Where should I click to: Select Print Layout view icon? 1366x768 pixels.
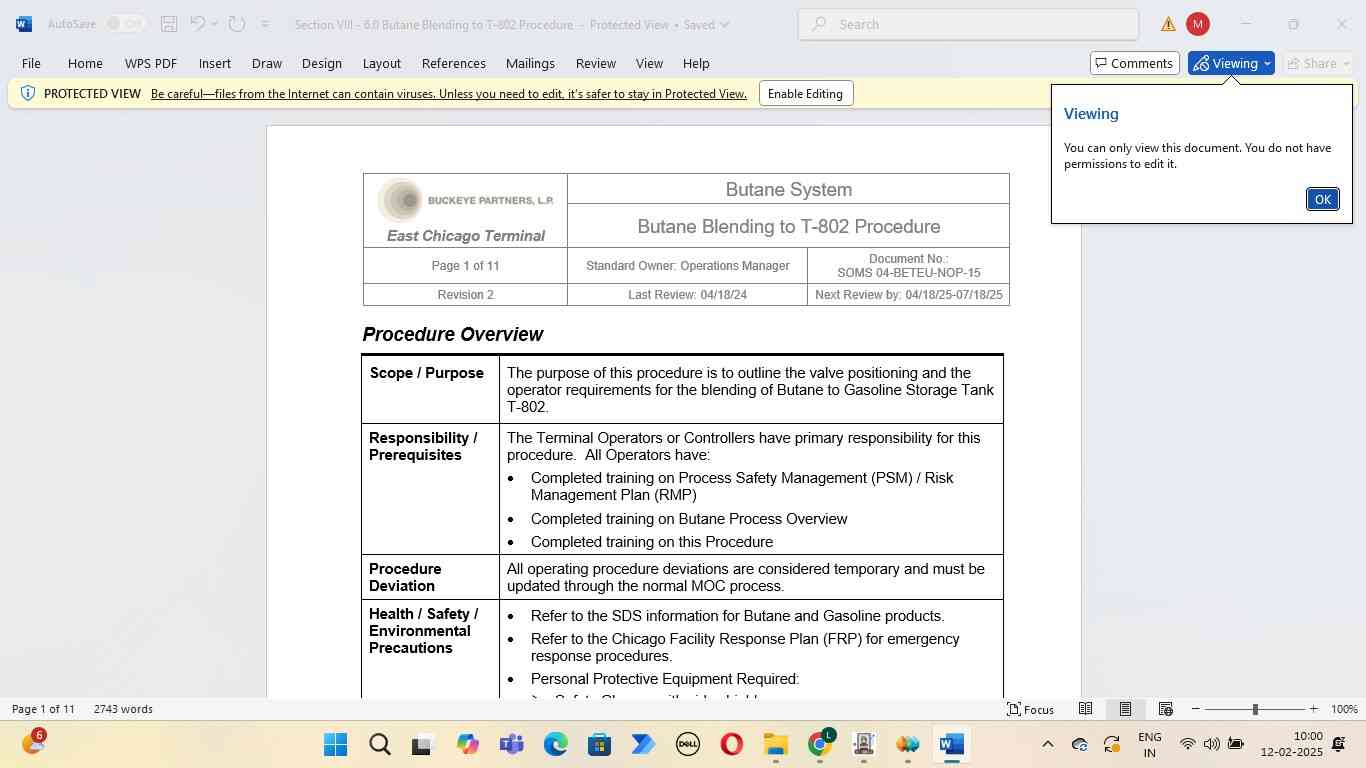1125,709
